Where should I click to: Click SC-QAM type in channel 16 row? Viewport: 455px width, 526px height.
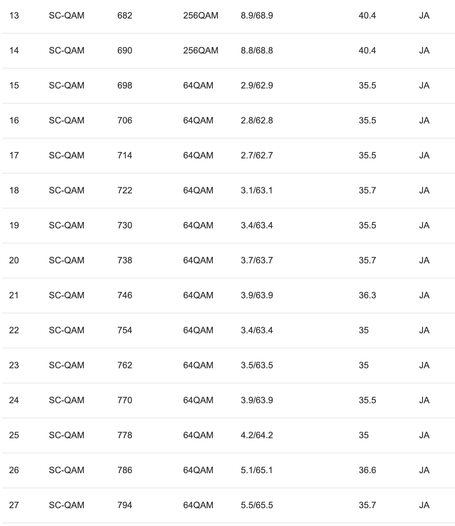coord(66,120)
